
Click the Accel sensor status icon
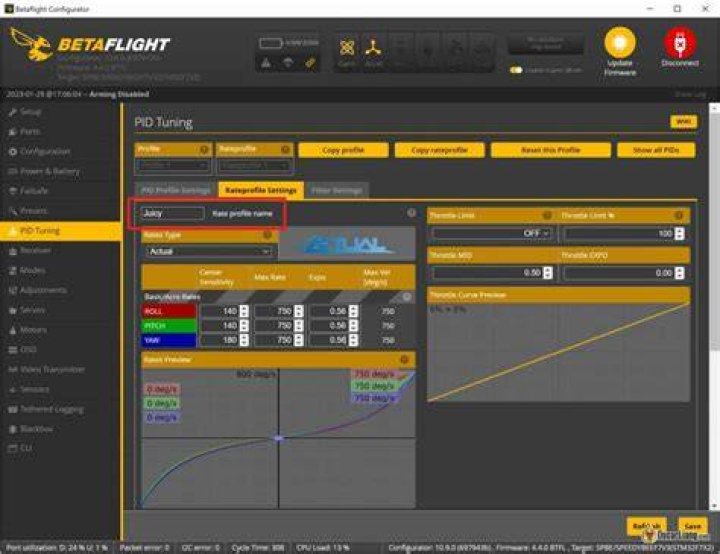pos(373,51)
